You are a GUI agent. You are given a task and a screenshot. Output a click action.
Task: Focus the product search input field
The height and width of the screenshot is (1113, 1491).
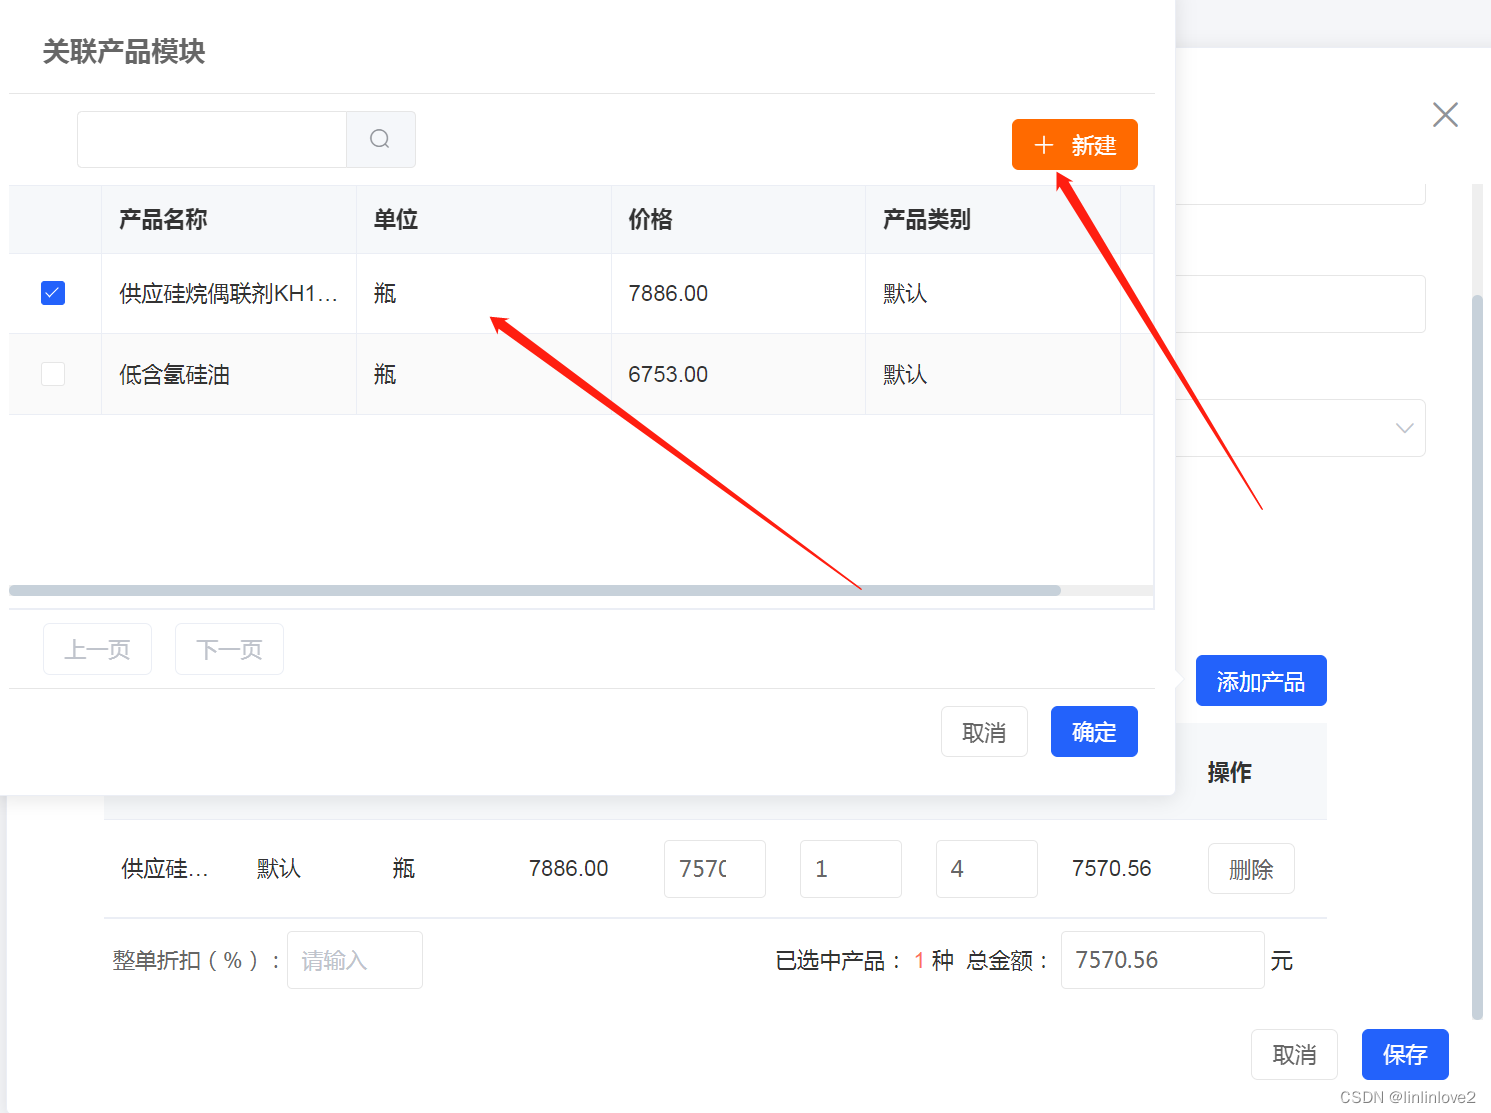pos(212,139)
